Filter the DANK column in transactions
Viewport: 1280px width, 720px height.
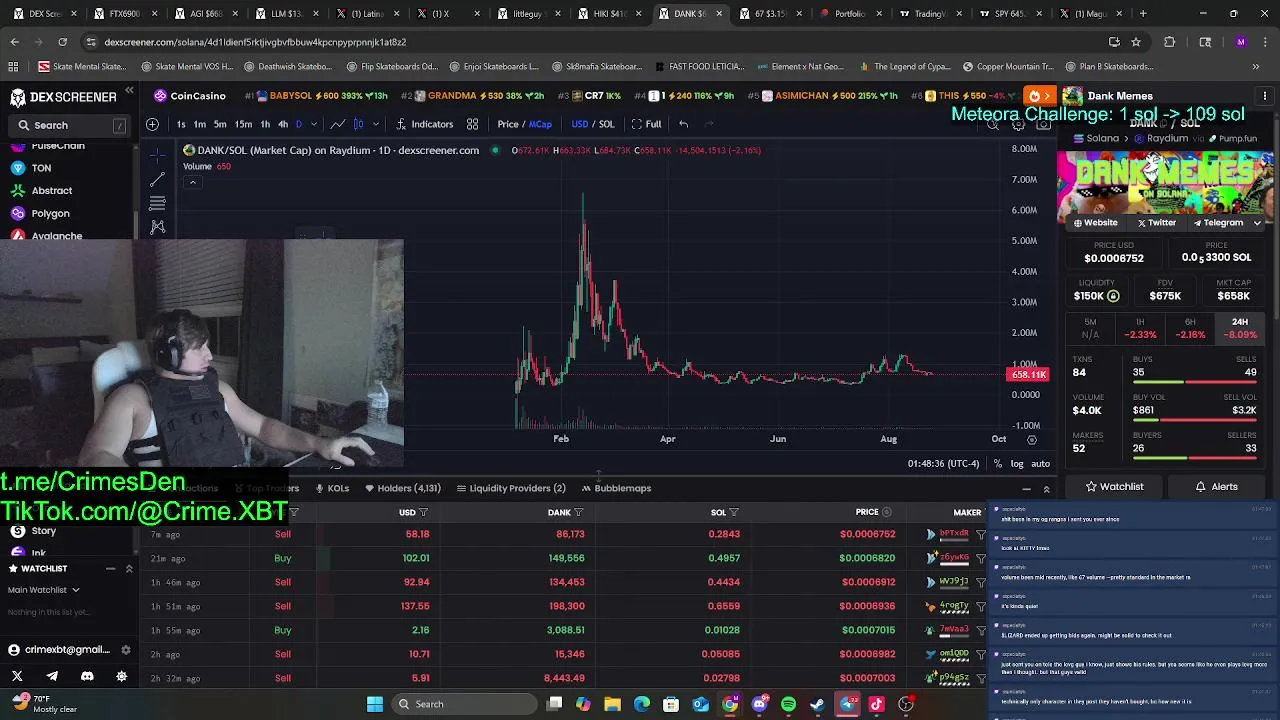(578, 513)
